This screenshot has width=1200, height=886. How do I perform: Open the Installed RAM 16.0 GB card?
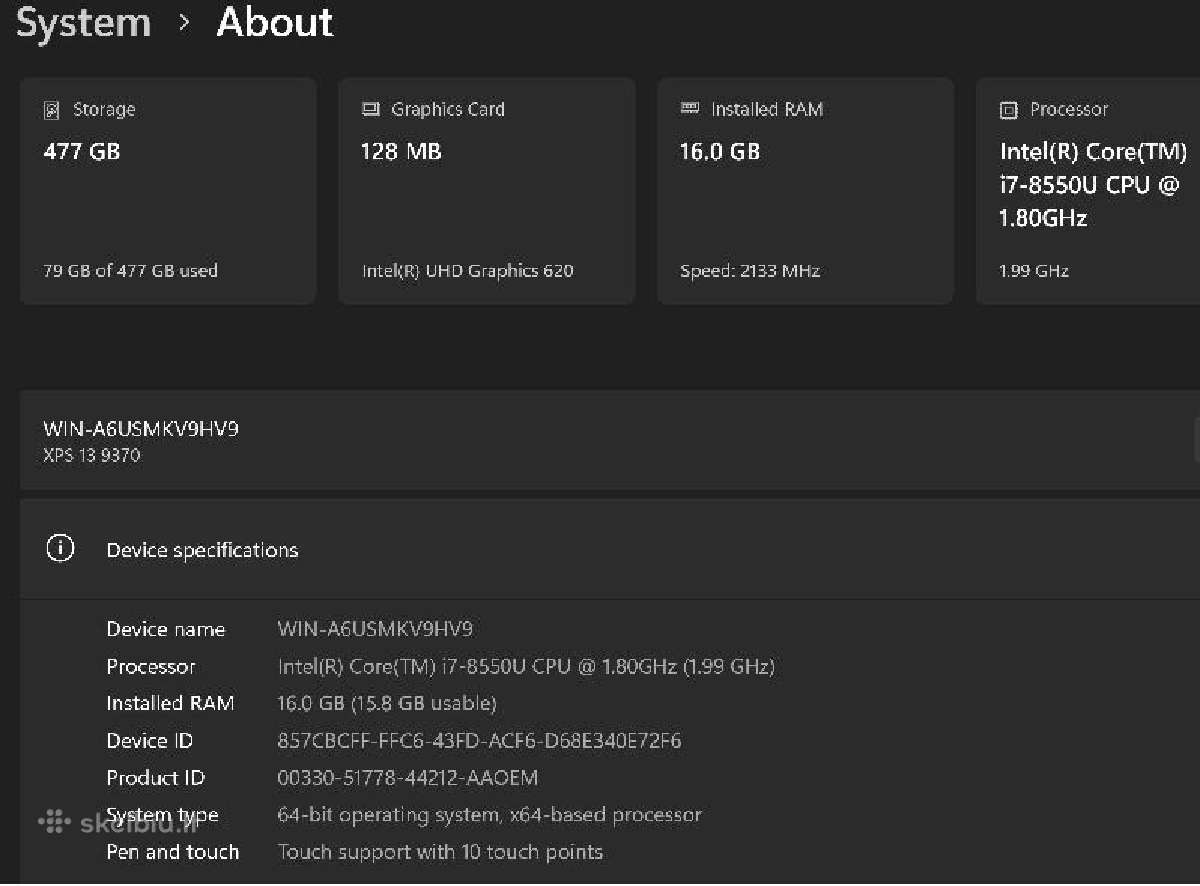coord(805,191)
